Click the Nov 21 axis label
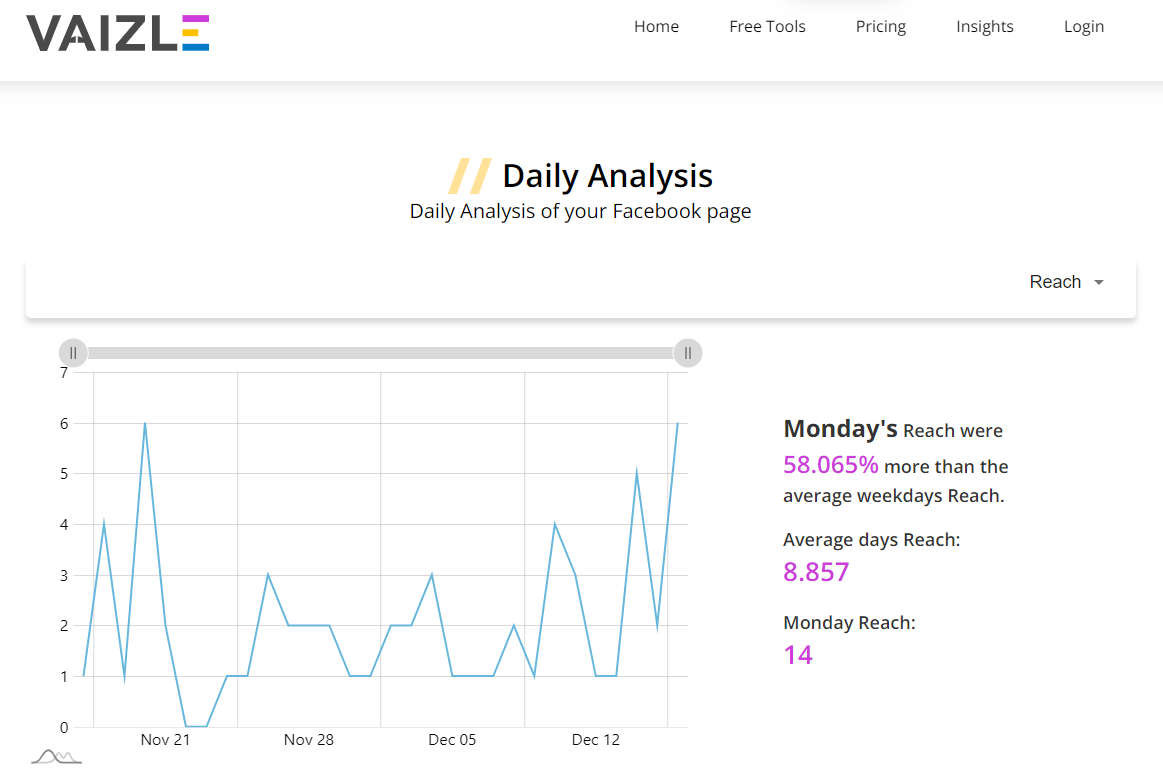Viewport: 1163px width, 779px height. coord(165,739)
